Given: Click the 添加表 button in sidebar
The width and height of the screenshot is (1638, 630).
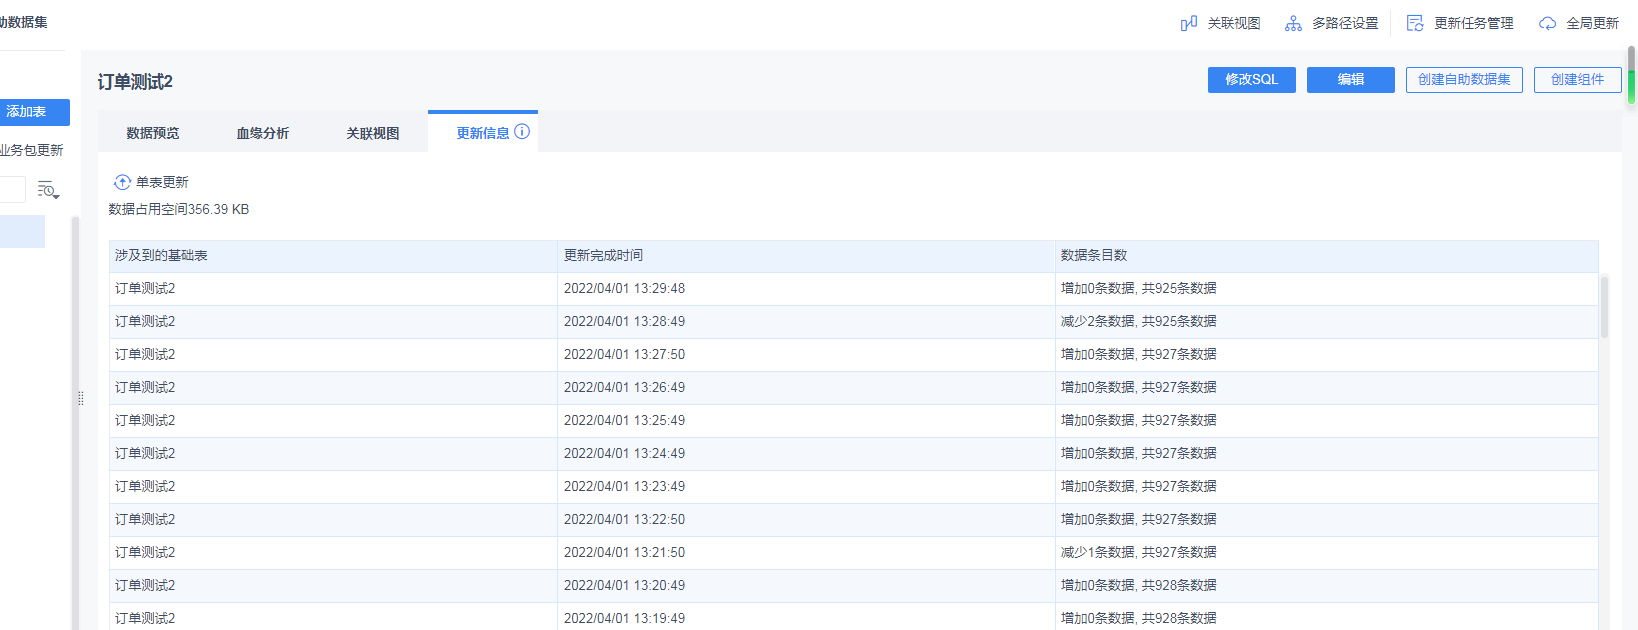Looking at the screenshot, I should click(x=30, y=112).
